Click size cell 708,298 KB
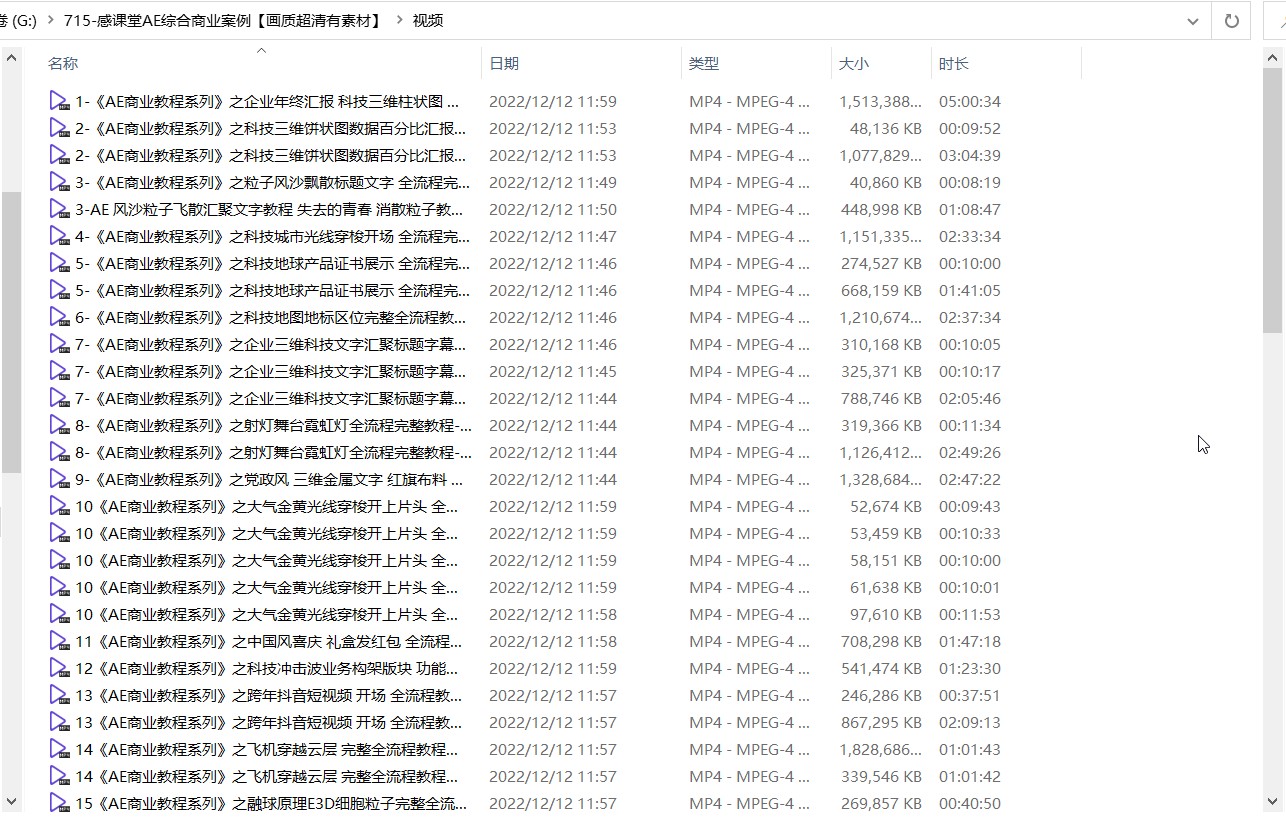Image resolution: width=1286 pixels, height=827 pixels. pos(885,641)
